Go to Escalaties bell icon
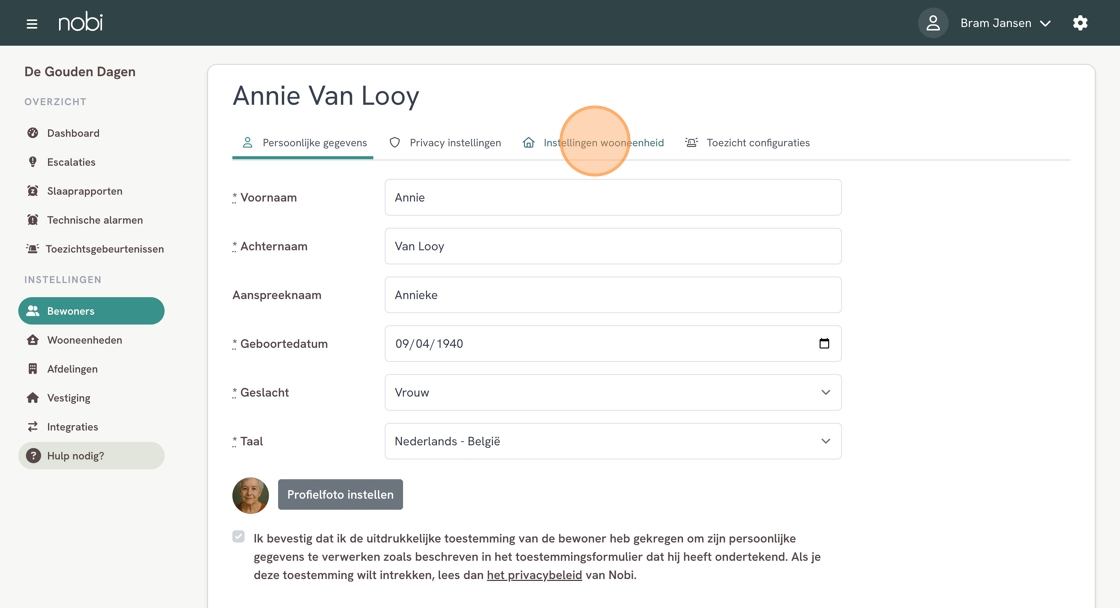Screen dimensions: 1120x608 [x=32, y=162]
